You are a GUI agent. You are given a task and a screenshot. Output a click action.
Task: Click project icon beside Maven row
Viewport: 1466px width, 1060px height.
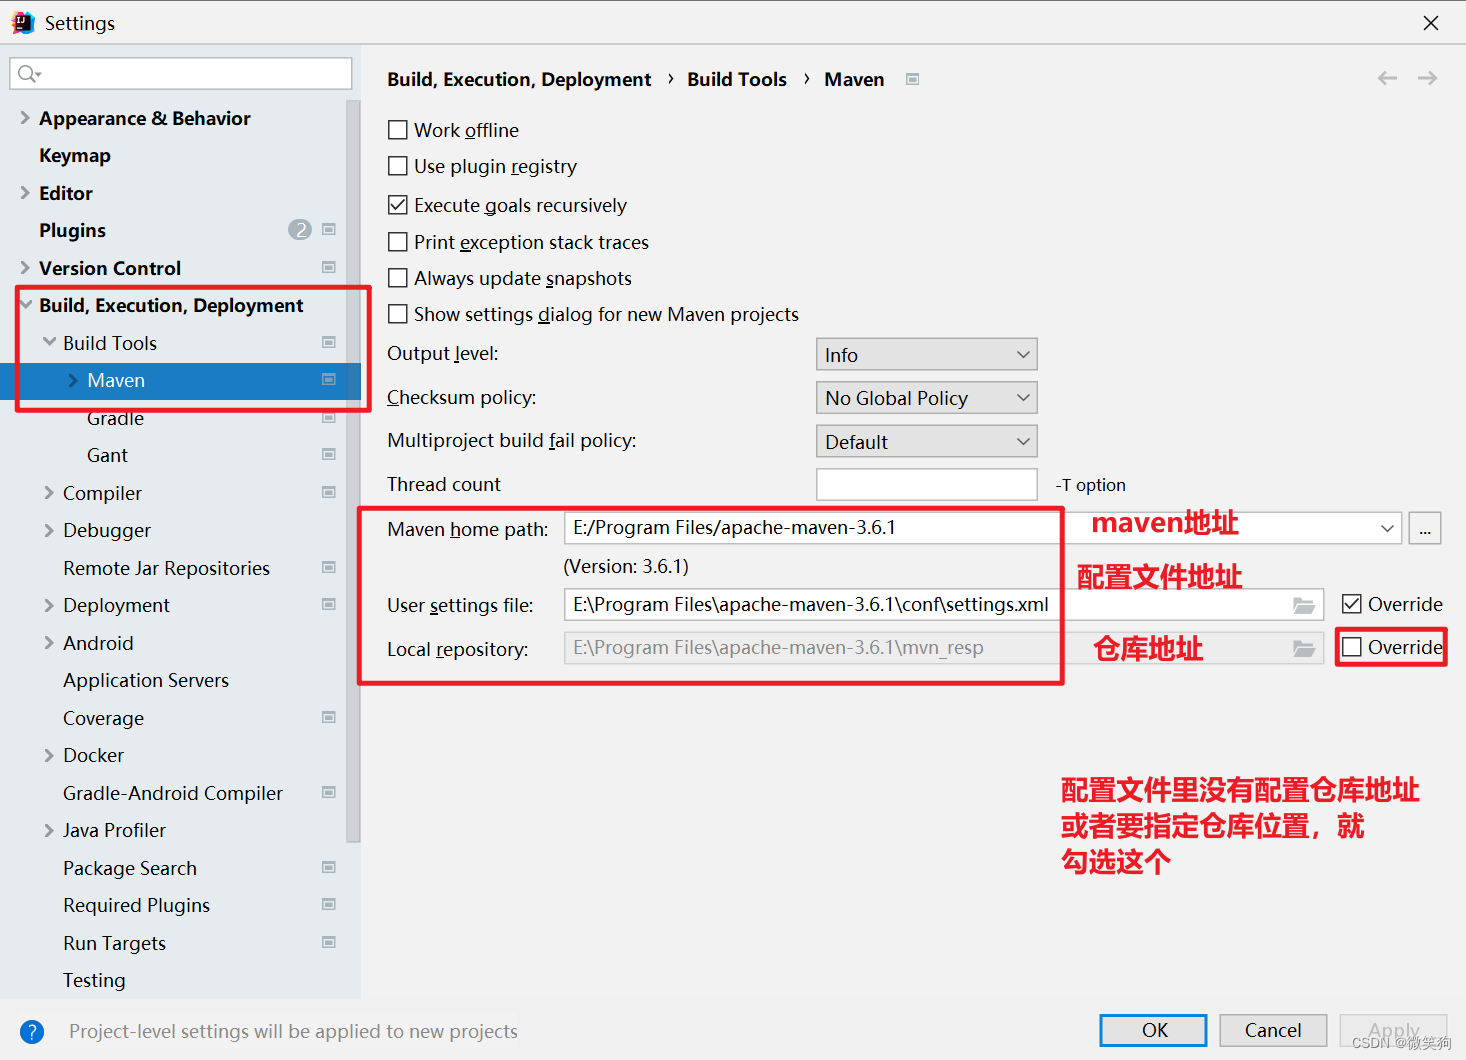click(x=328, y=380)
